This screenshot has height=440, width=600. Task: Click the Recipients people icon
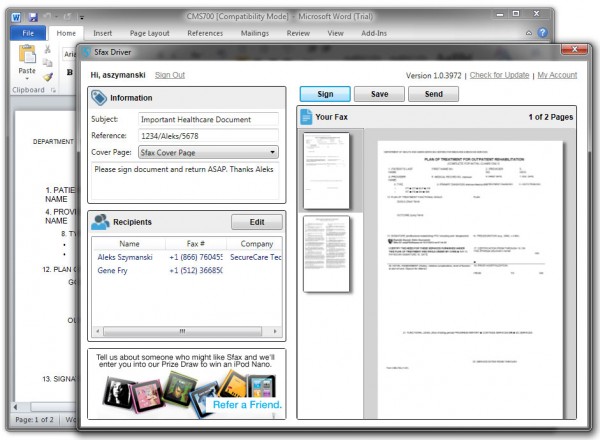click(100, 222)
